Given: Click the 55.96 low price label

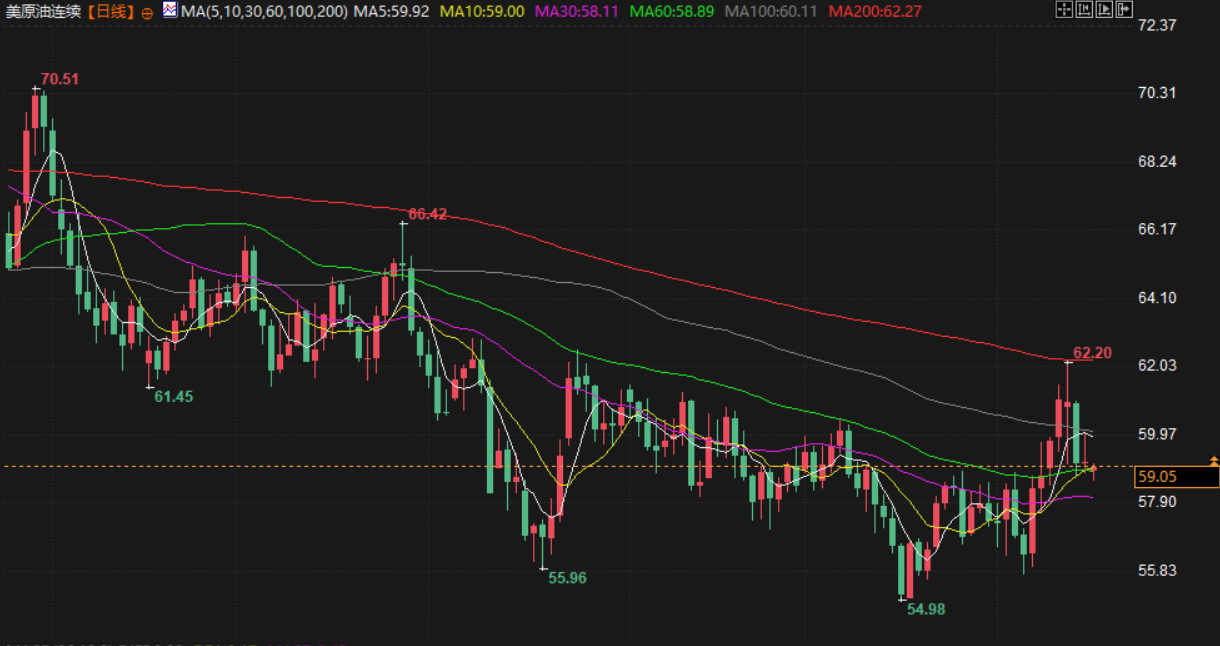Looking at the screenshot, I should [567, 578].
